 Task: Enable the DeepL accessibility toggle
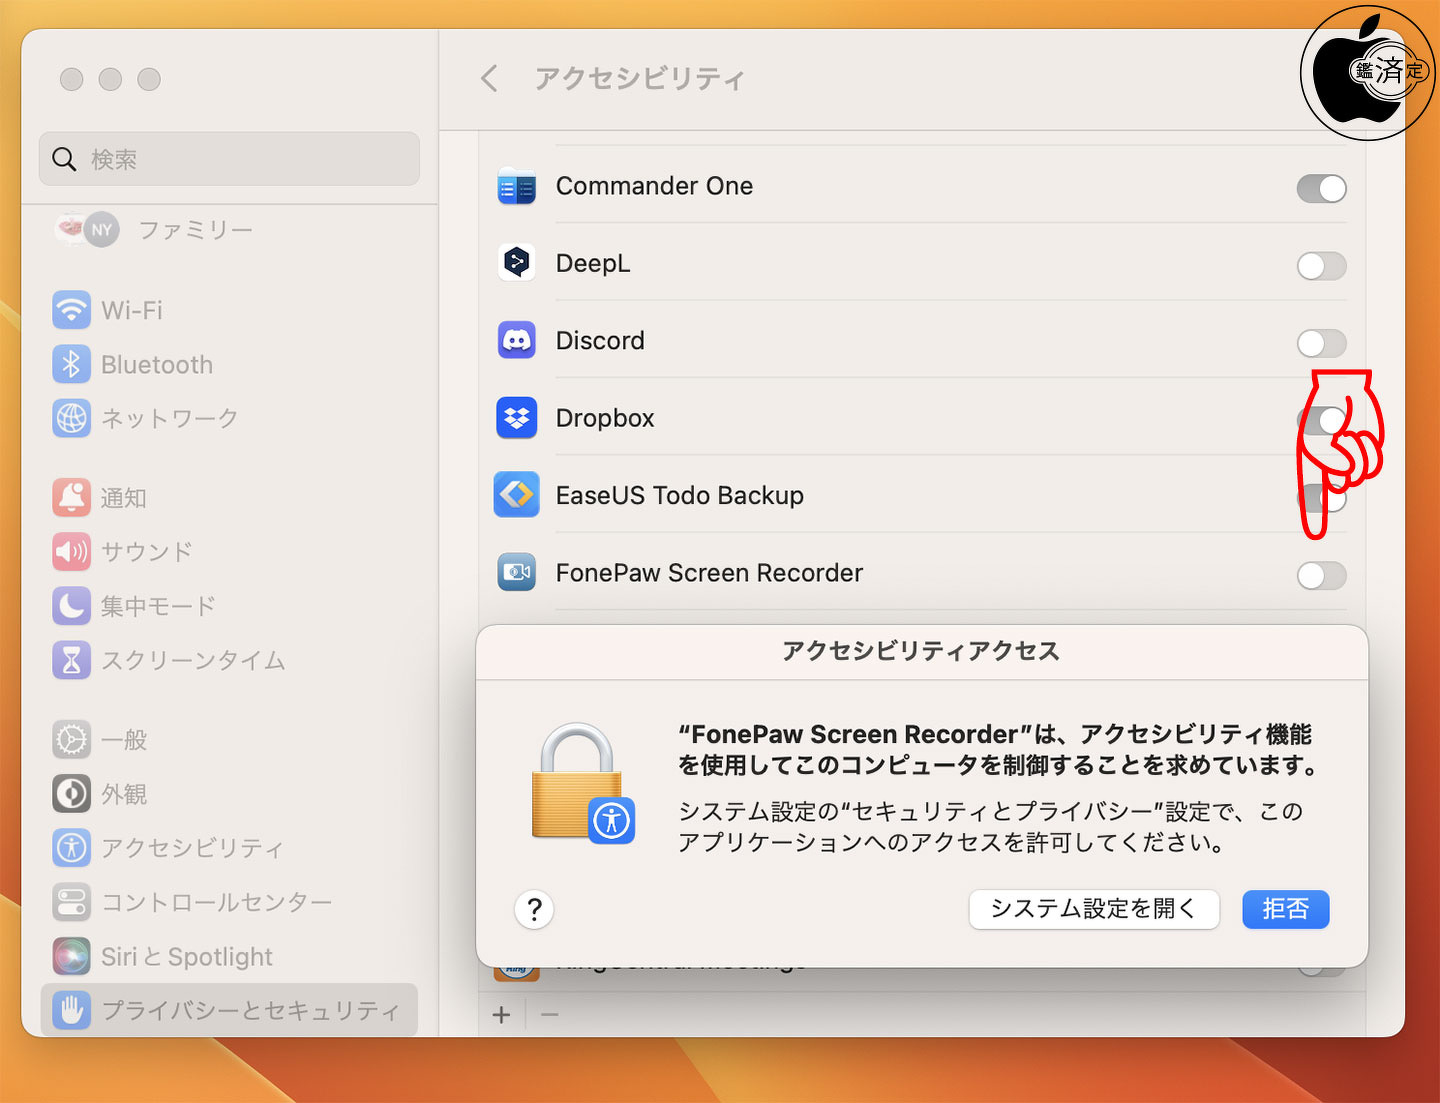[x=1321, y=266]
